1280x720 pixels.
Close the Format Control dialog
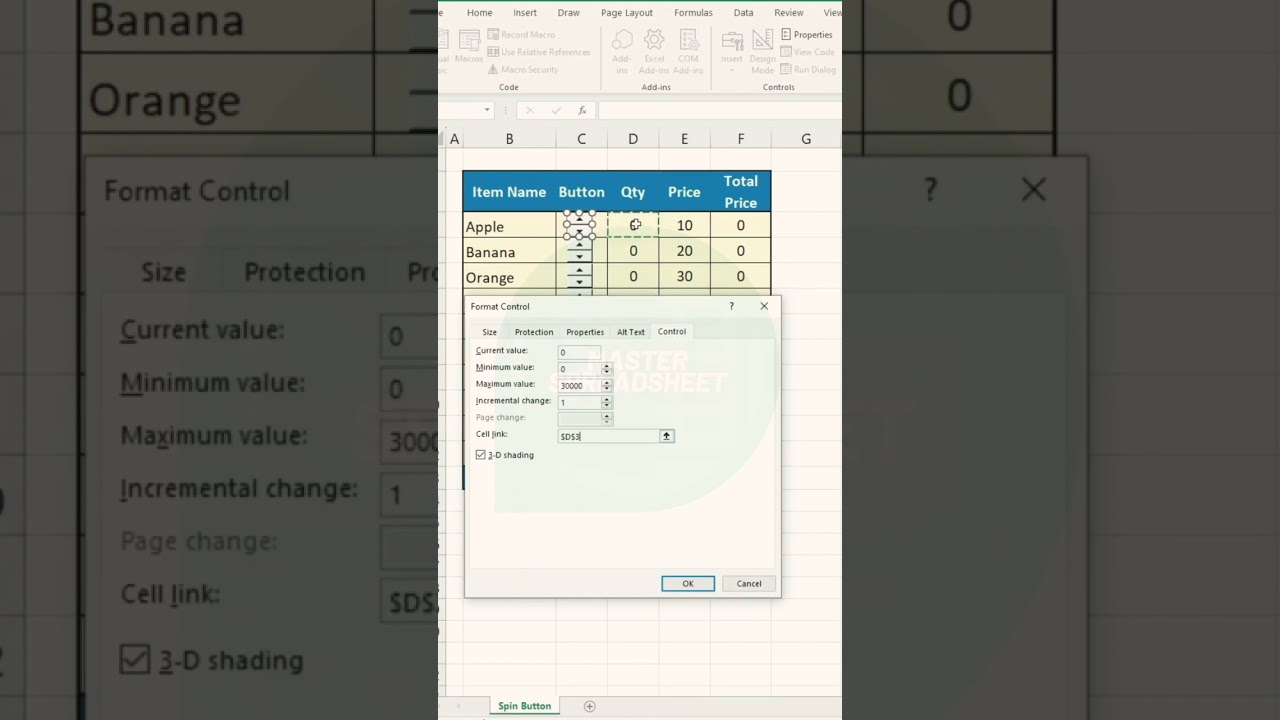[x=764, y=306]
